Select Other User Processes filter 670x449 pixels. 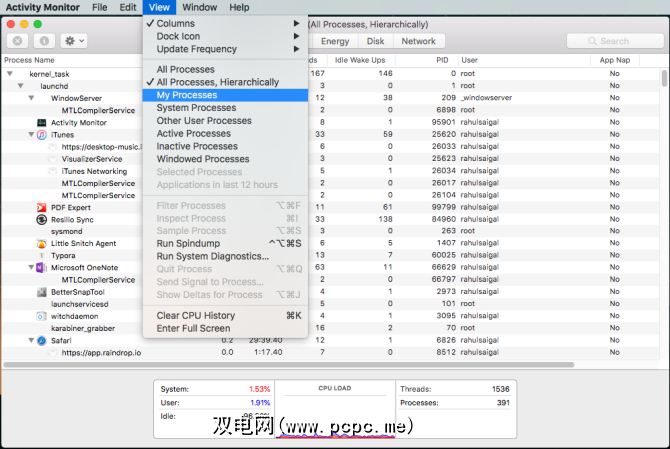click(225, 120)
